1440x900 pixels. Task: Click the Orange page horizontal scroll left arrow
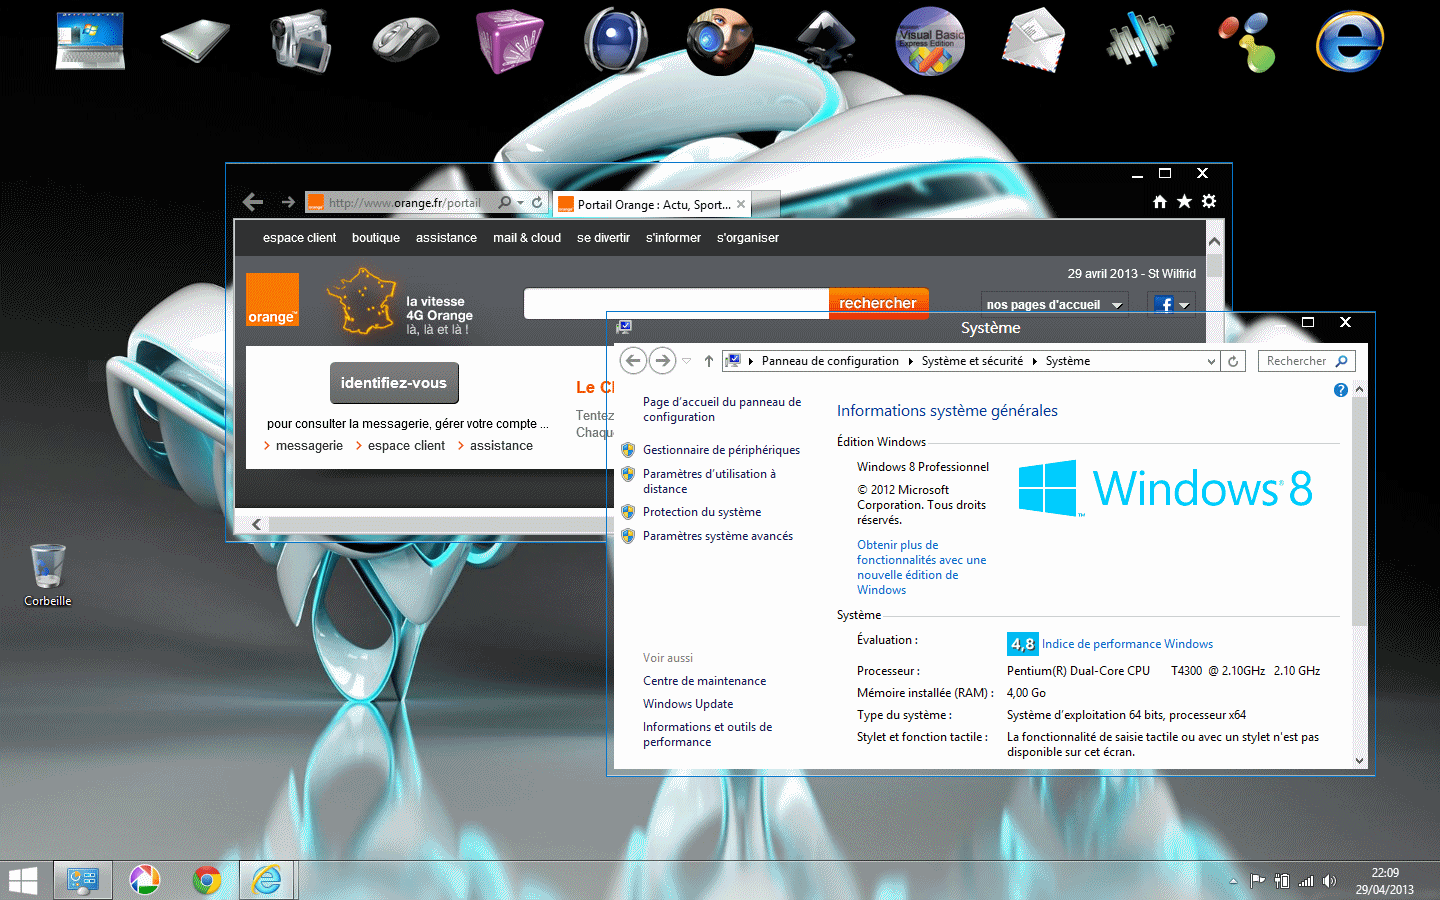257,524
